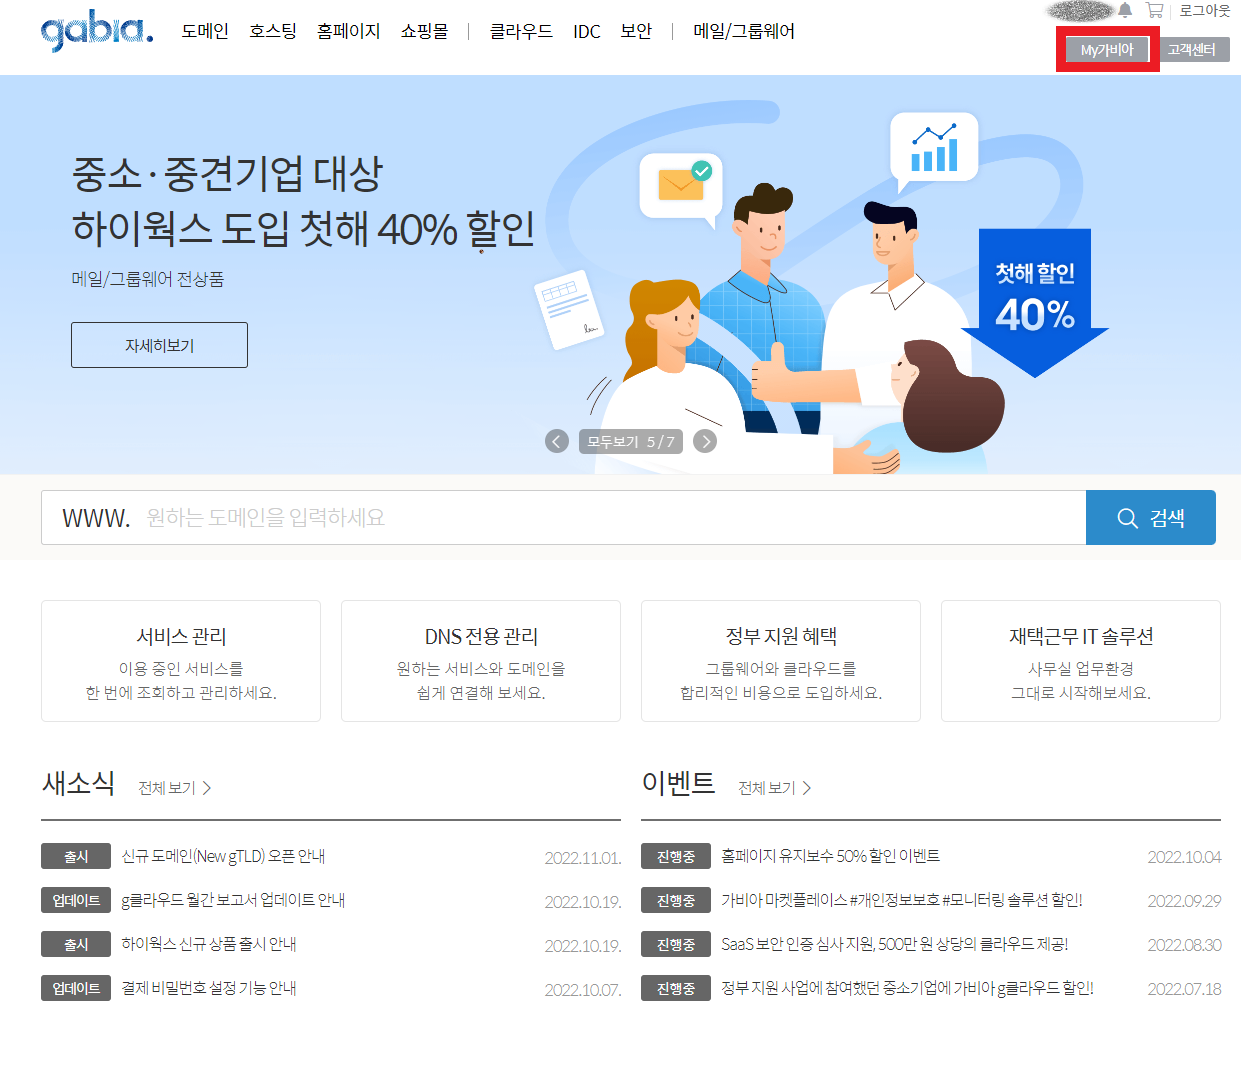Open the 홈페이지 menu

click(349, 31)
